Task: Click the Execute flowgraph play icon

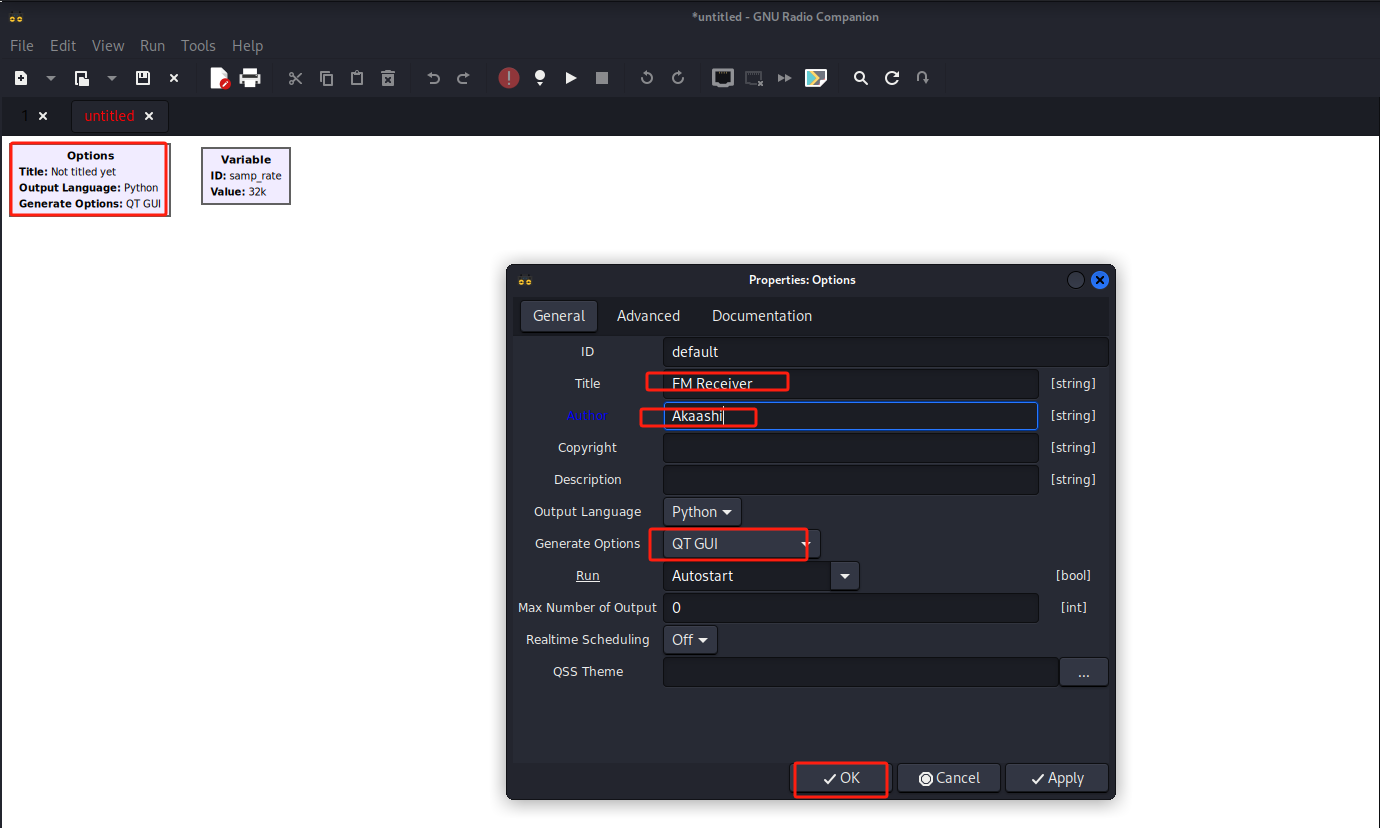Action: [571, 78]
